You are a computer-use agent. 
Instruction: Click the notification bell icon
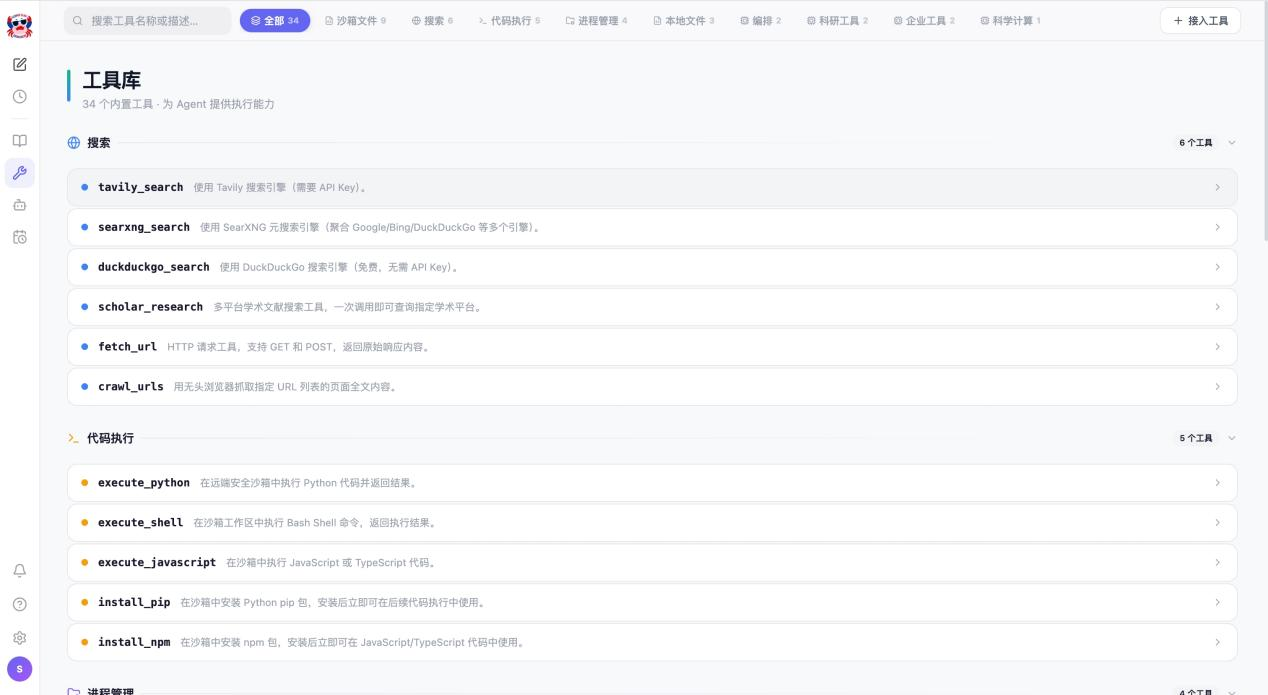19,571
